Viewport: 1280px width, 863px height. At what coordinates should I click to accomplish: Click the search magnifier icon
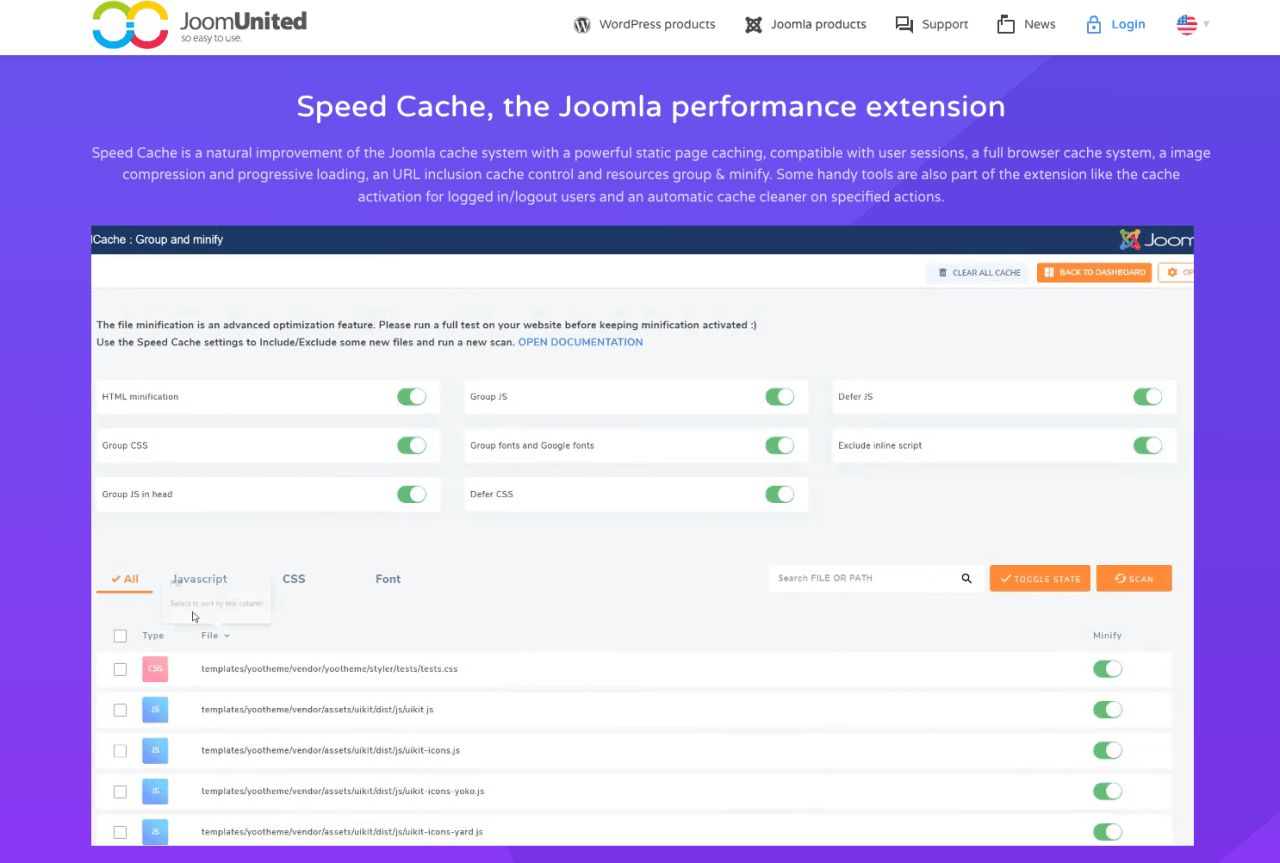[967, 578]
